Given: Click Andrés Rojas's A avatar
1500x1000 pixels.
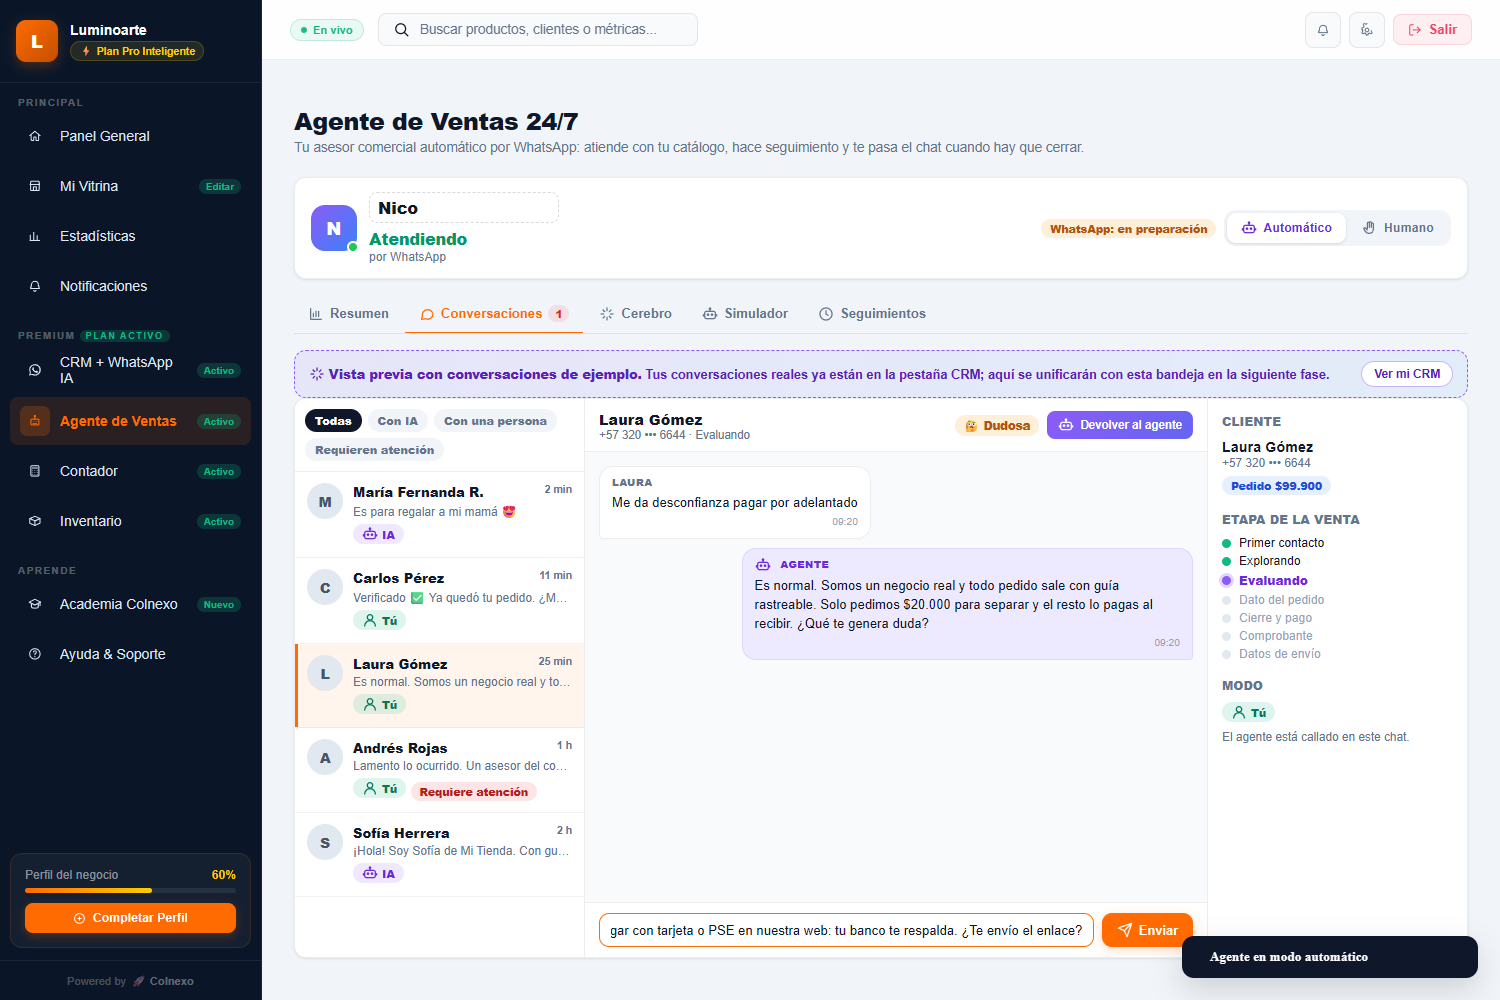Looking at the screenshot, I should pyautogui.click(x=325, y=758).
